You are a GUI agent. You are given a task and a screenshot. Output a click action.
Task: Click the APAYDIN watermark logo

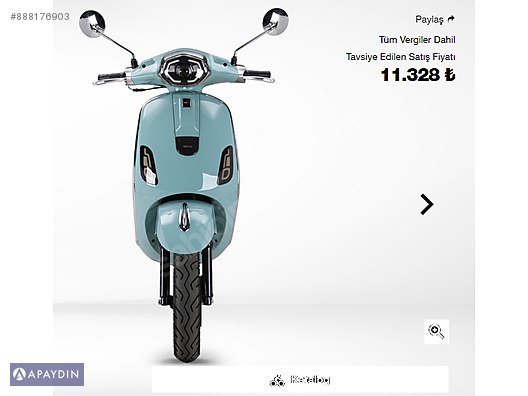(47, 374)
